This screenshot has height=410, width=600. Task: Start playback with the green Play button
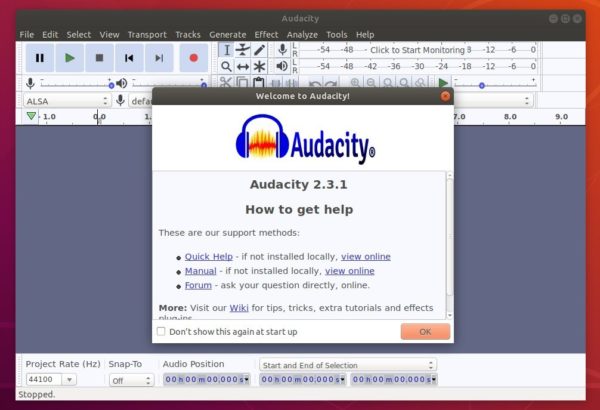70,58
